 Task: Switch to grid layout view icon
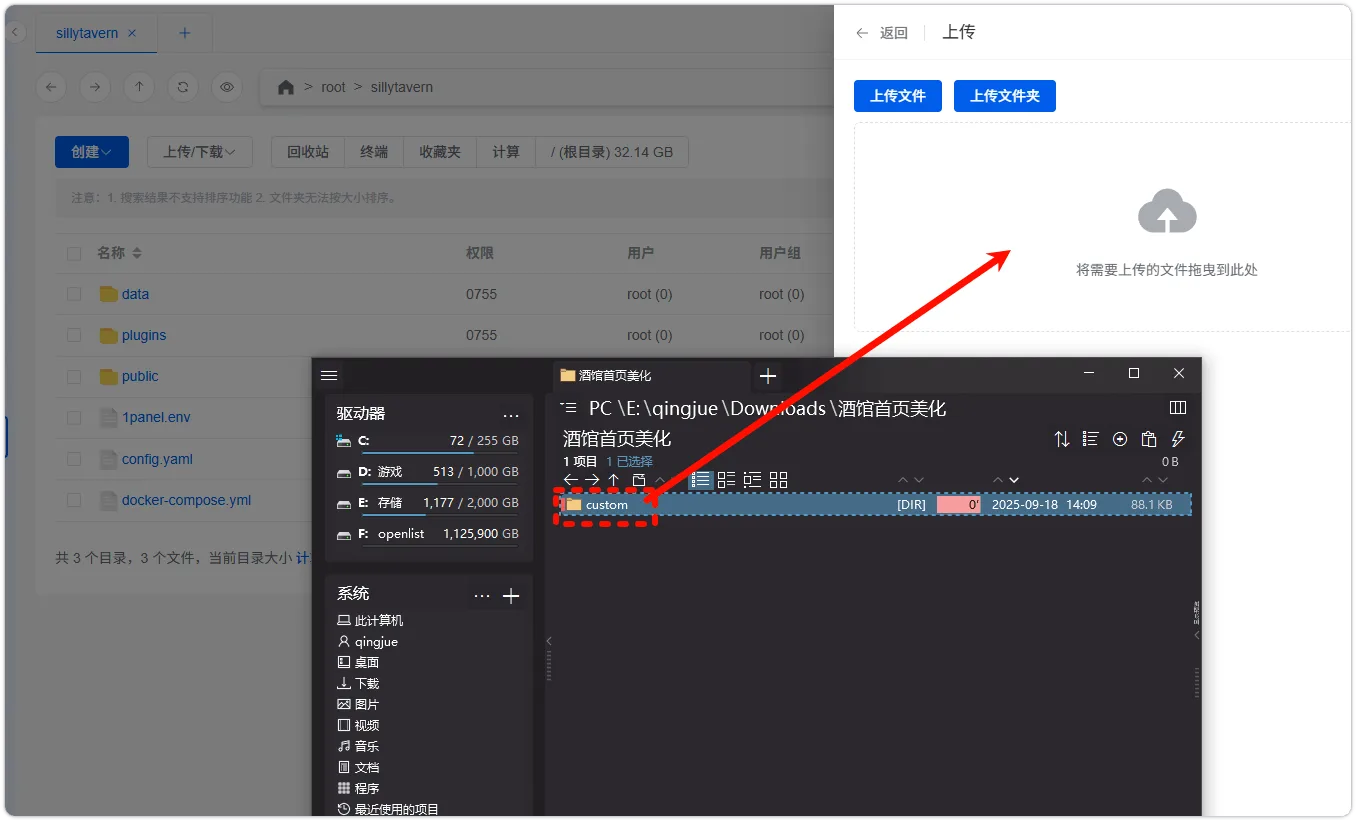[779, 479]
